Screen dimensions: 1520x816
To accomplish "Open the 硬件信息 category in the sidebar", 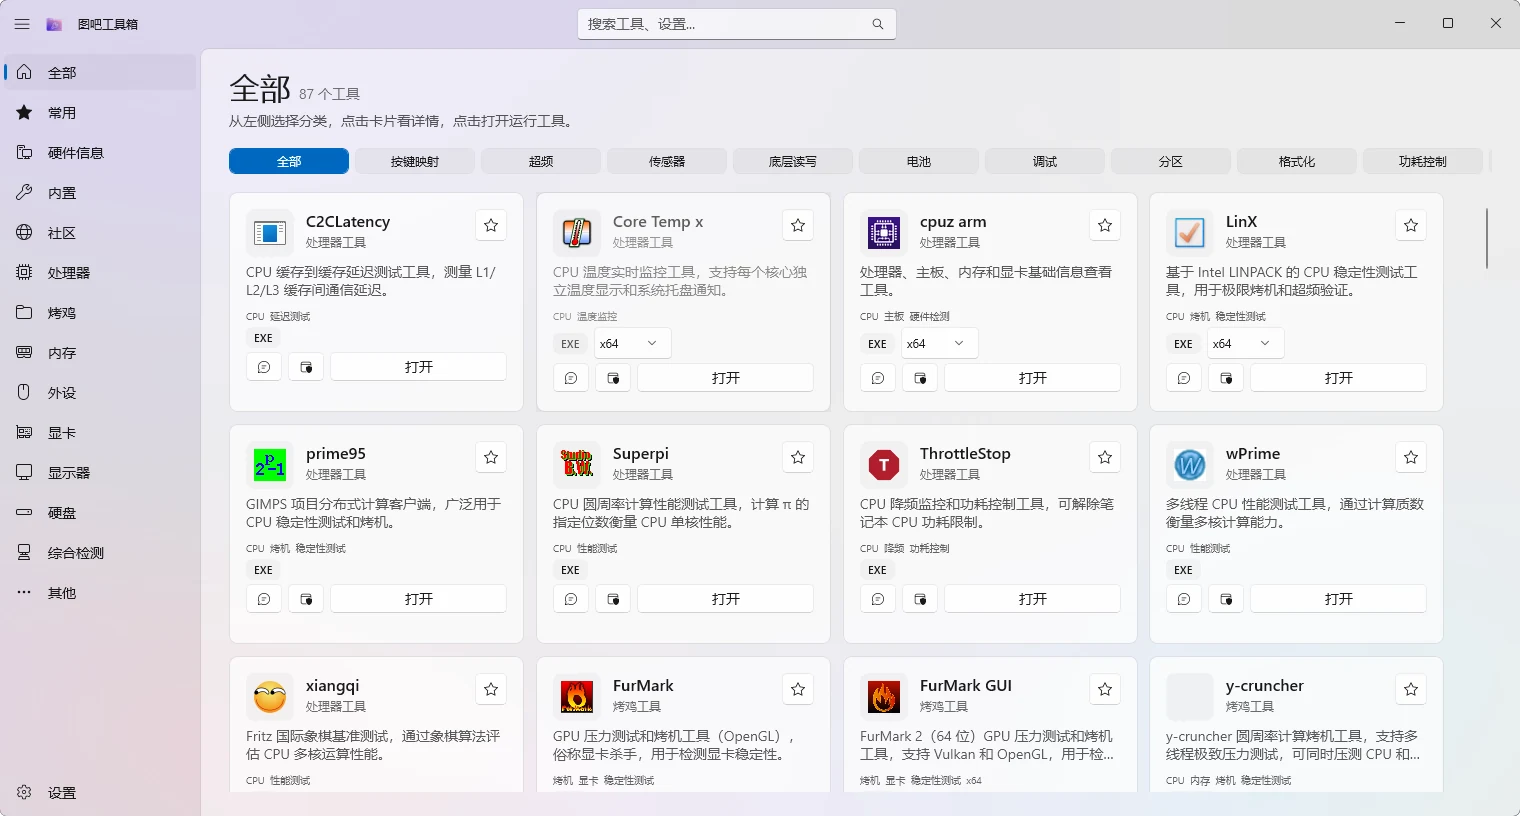I will point(100,153).
